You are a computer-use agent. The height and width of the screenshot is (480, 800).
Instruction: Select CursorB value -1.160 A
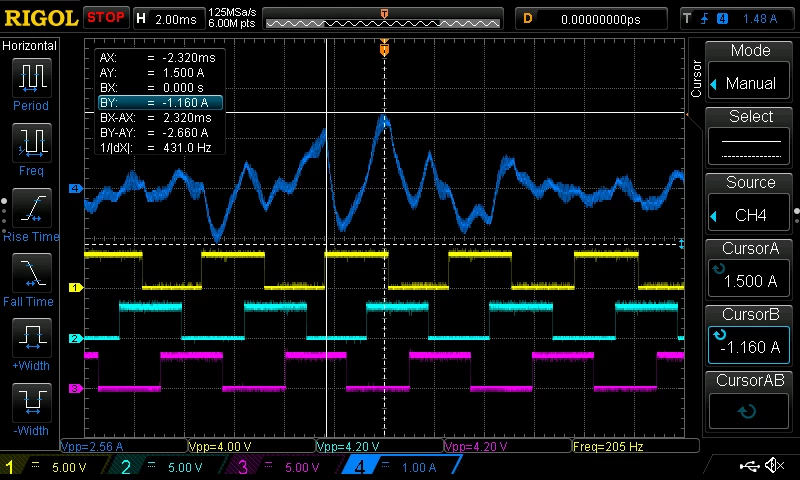tap(749, 345)
